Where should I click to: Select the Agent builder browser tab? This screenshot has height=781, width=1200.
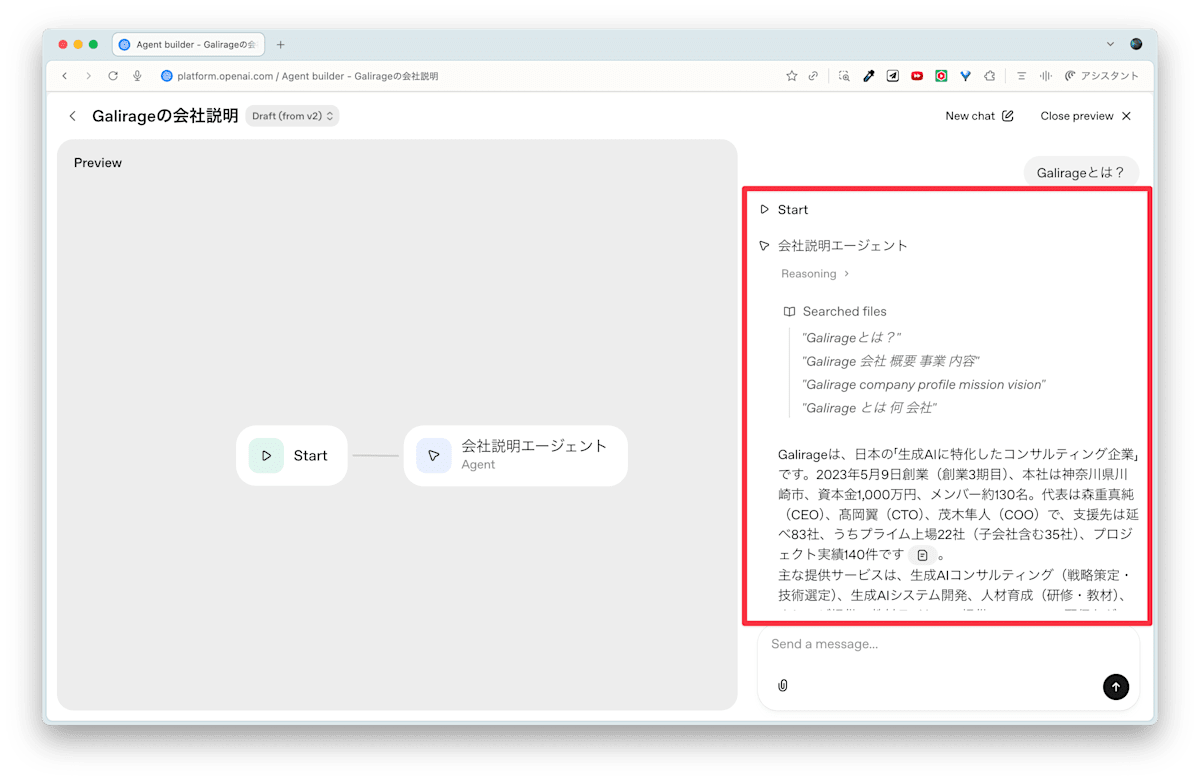[189, 45]
